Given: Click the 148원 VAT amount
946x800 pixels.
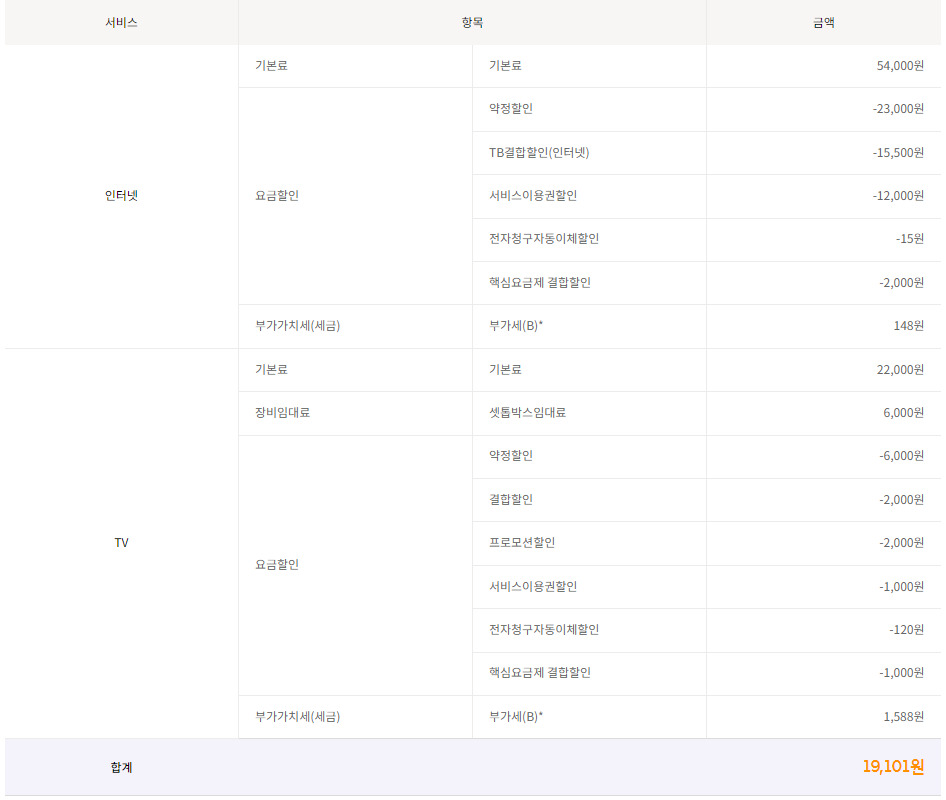Looking at the screenshot, I should pyautogui.click(x=908, y=326).
